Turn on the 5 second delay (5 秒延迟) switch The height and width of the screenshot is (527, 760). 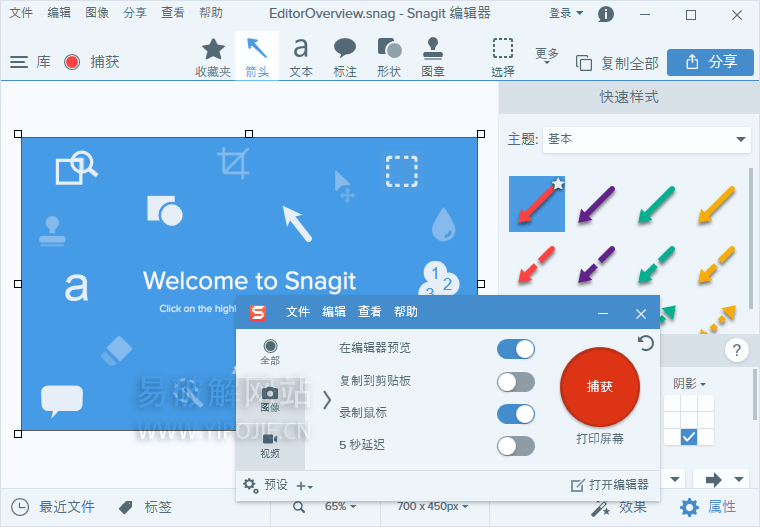[x=516, y=446]
